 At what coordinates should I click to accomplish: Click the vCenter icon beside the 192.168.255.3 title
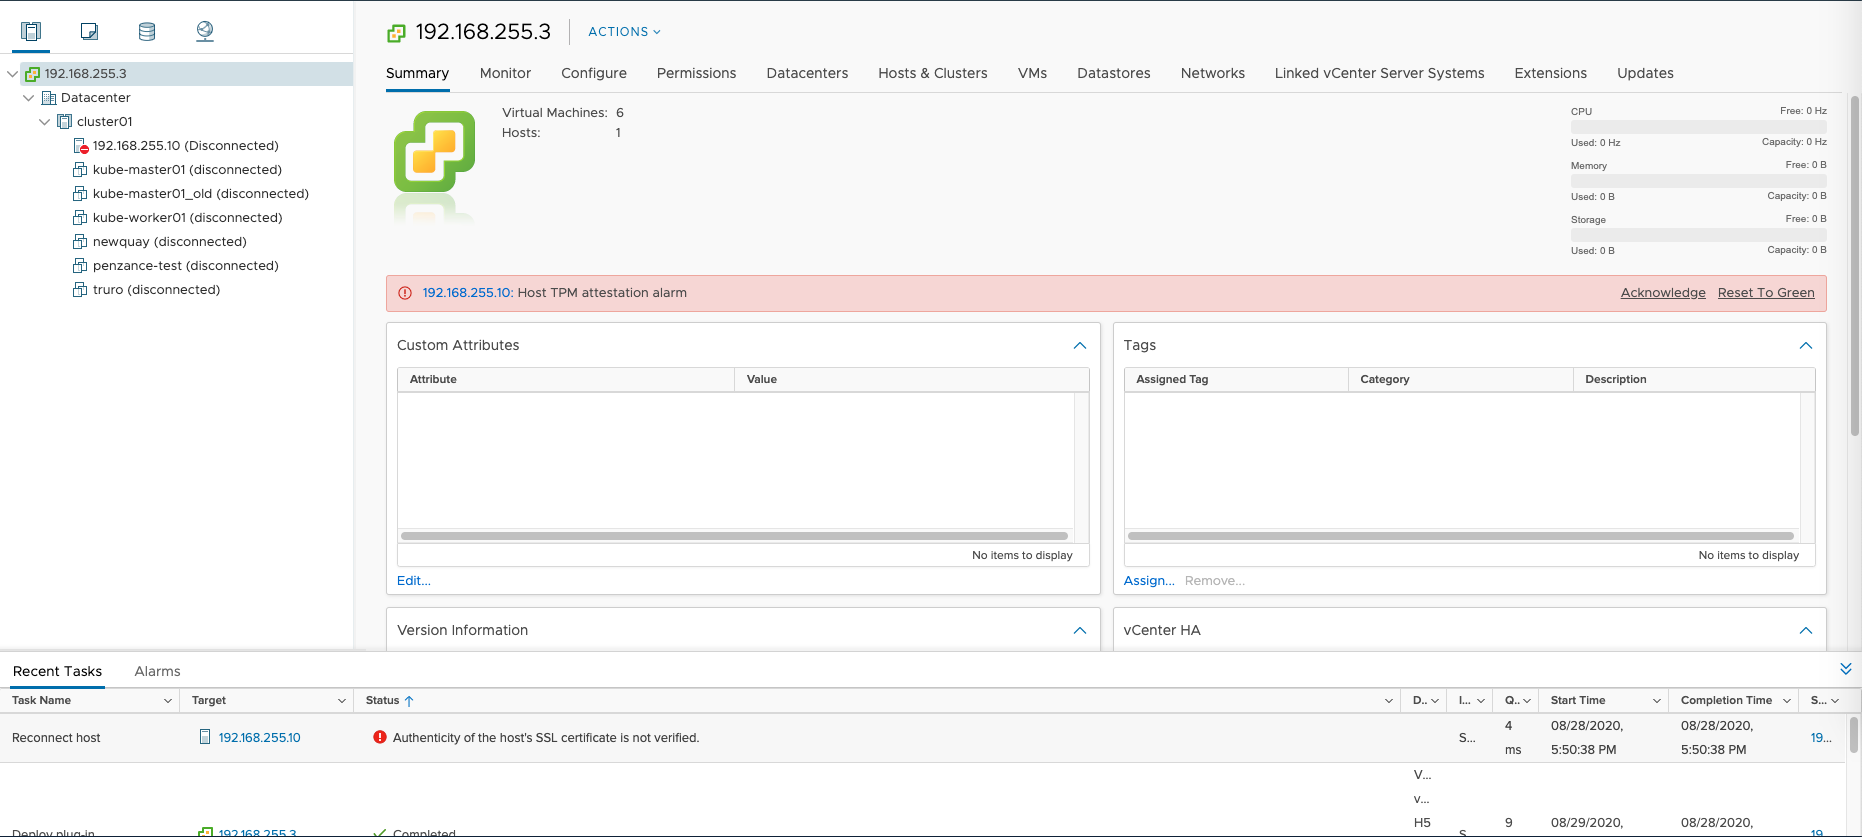coord(396,33)
